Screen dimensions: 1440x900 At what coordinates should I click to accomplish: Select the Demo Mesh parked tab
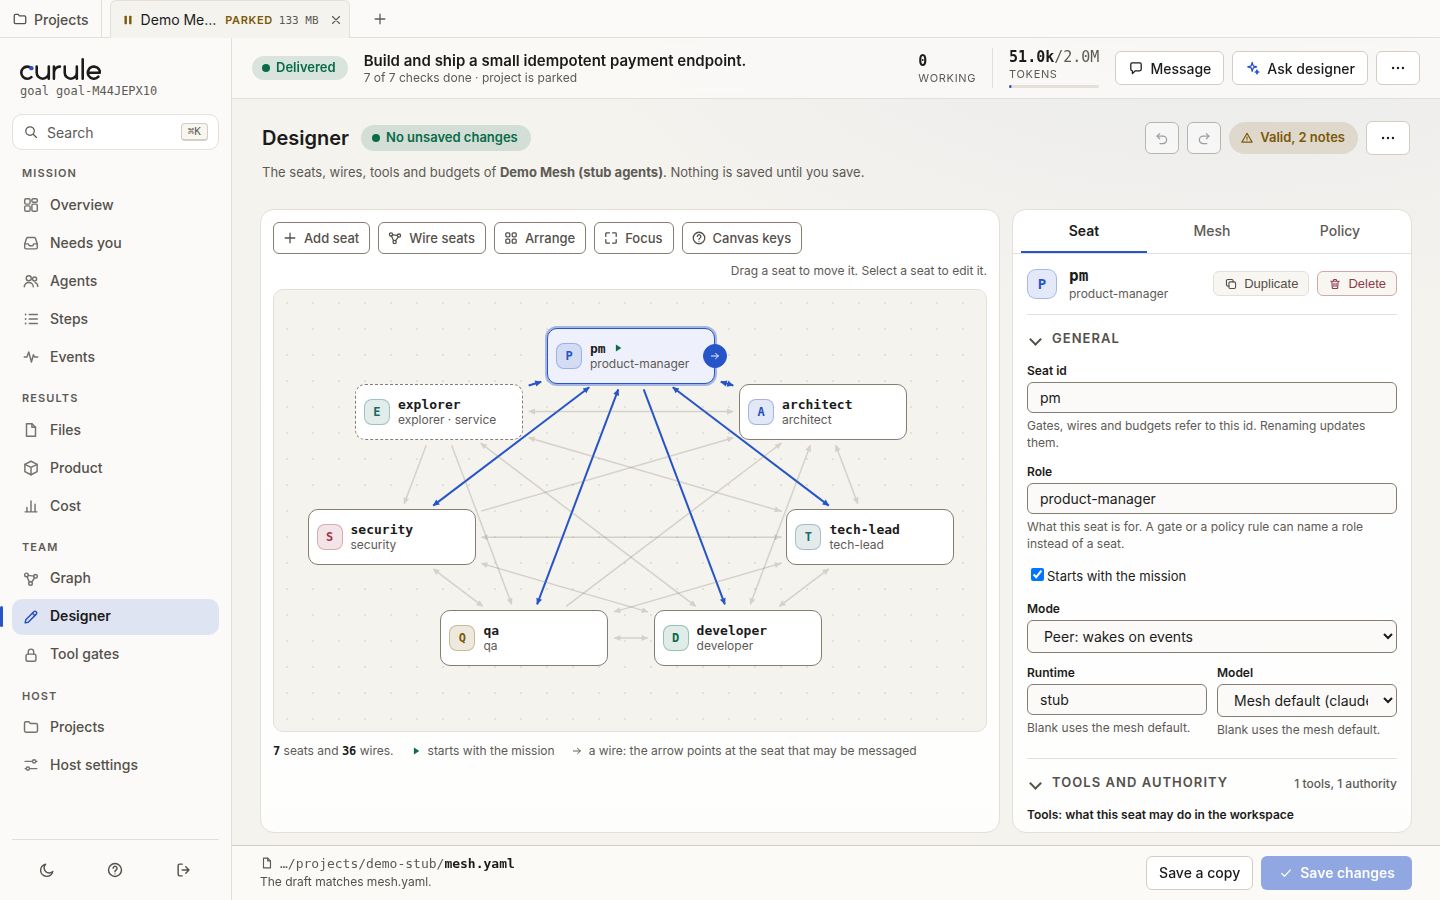[x=220, y=20]
